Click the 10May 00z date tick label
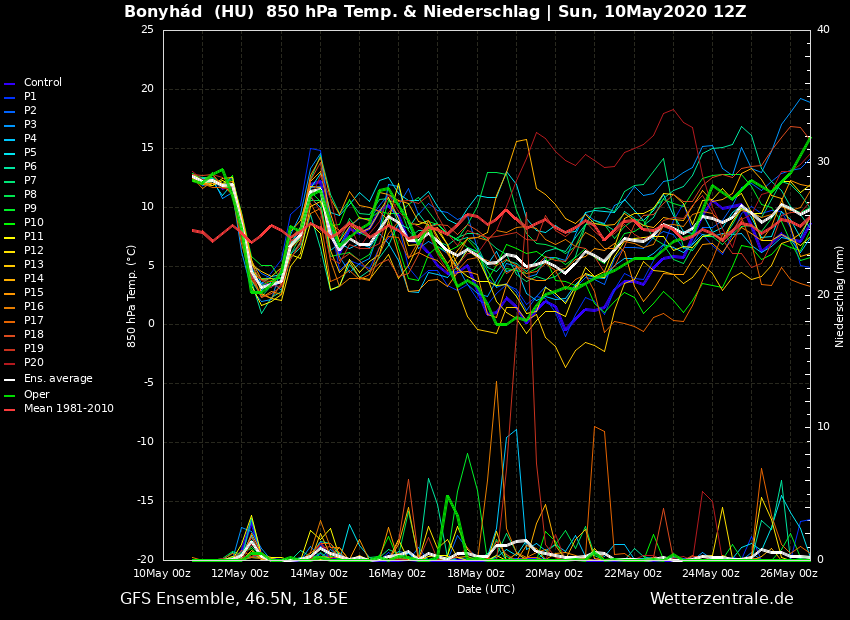Screen dimensions: 850x620 click(162, 574)
